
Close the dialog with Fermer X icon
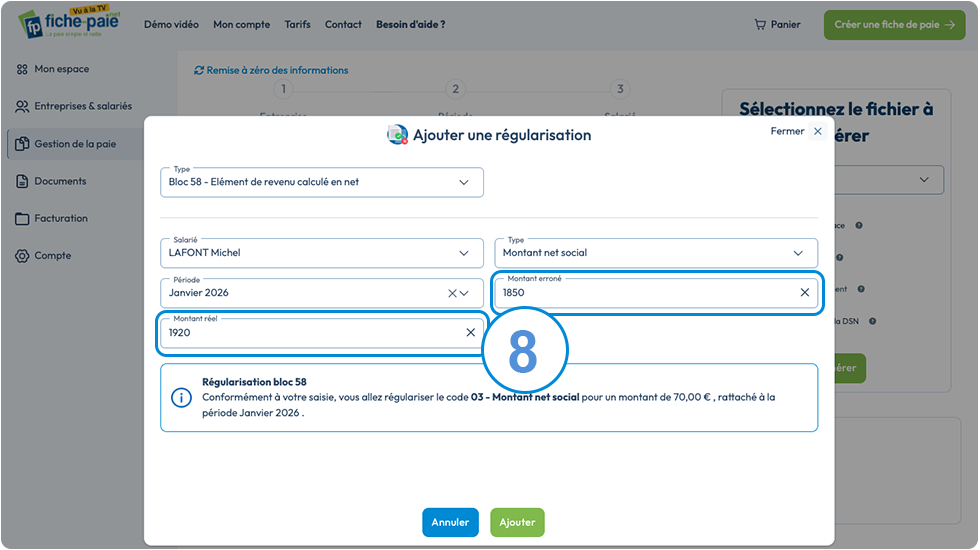tap(818, 131)
